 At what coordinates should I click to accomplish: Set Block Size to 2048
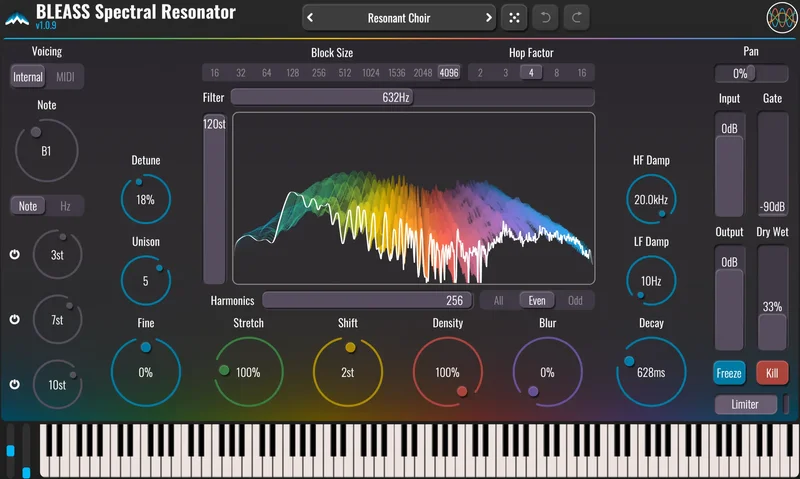[423, 73]
